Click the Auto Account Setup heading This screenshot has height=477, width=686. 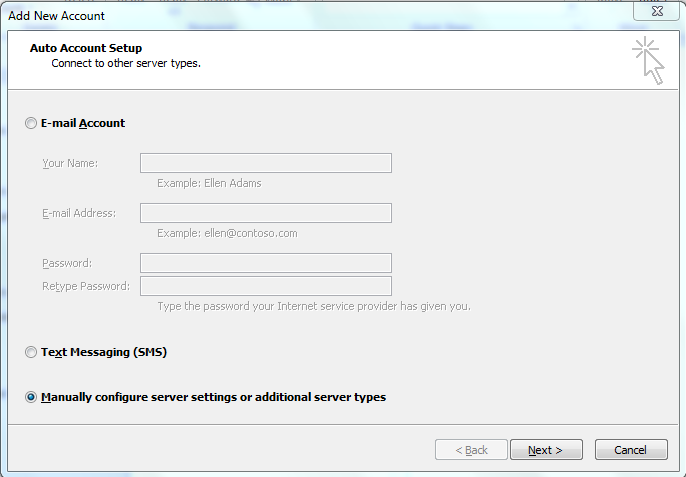86,48
